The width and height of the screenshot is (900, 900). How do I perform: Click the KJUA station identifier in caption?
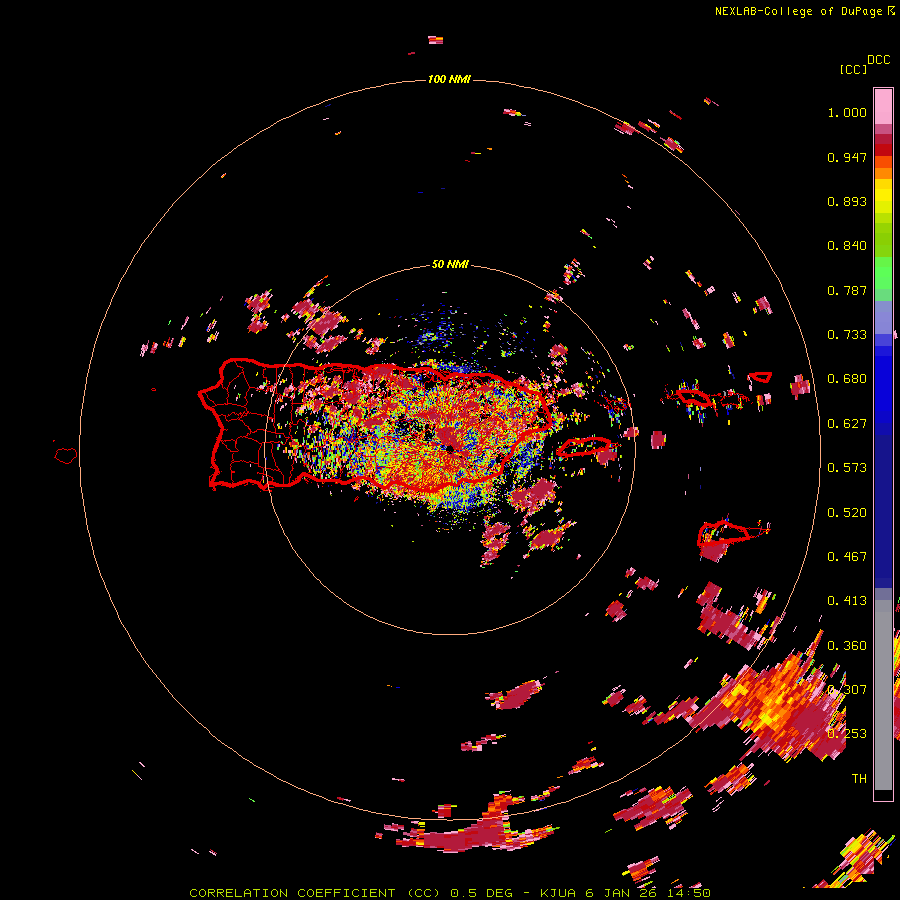coord(557,893)
